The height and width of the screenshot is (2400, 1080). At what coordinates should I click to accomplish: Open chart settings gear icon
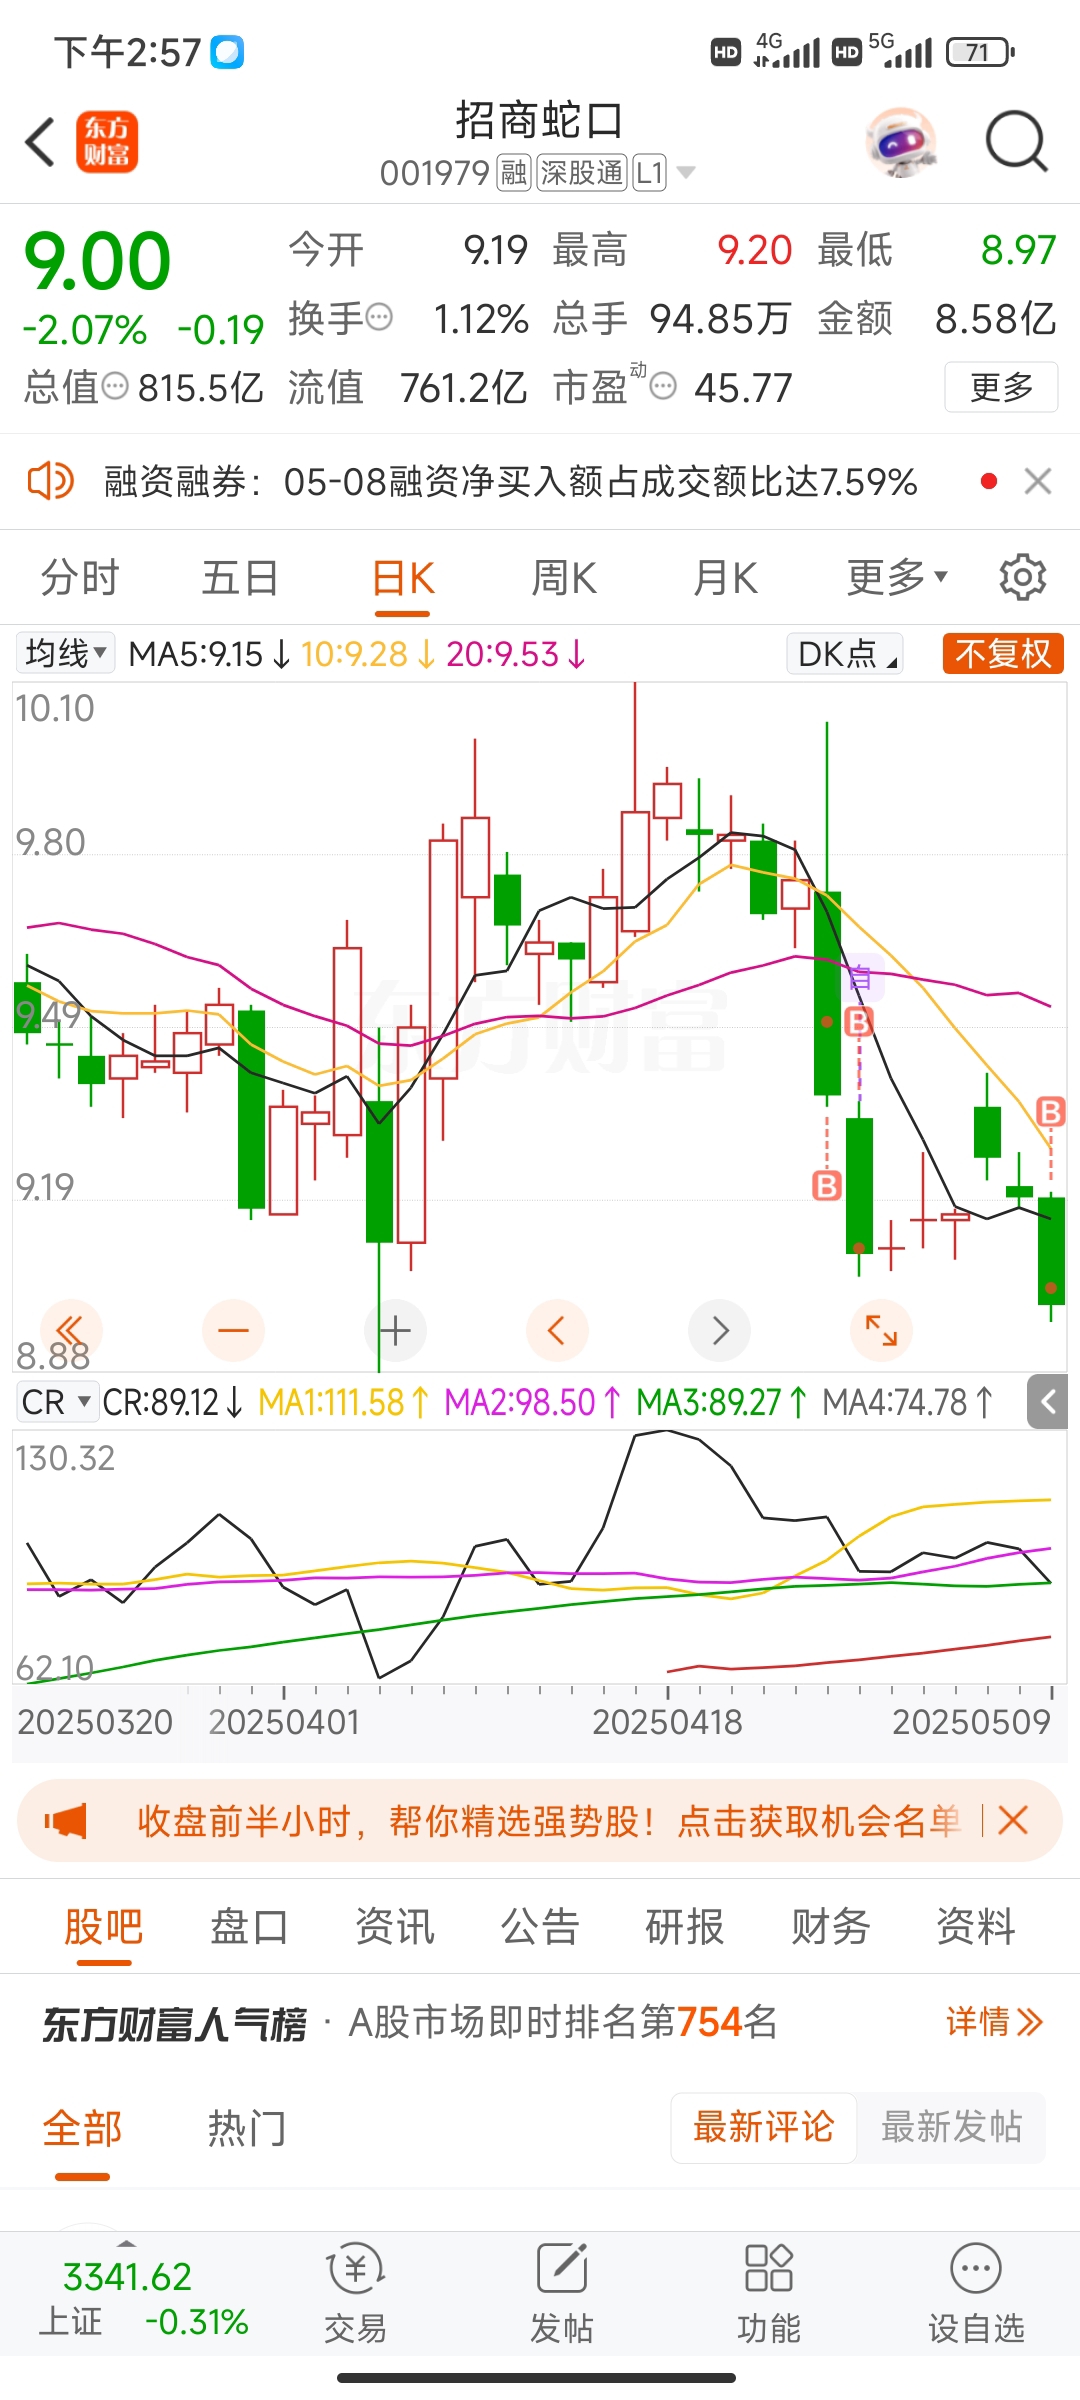point(1023,578)
